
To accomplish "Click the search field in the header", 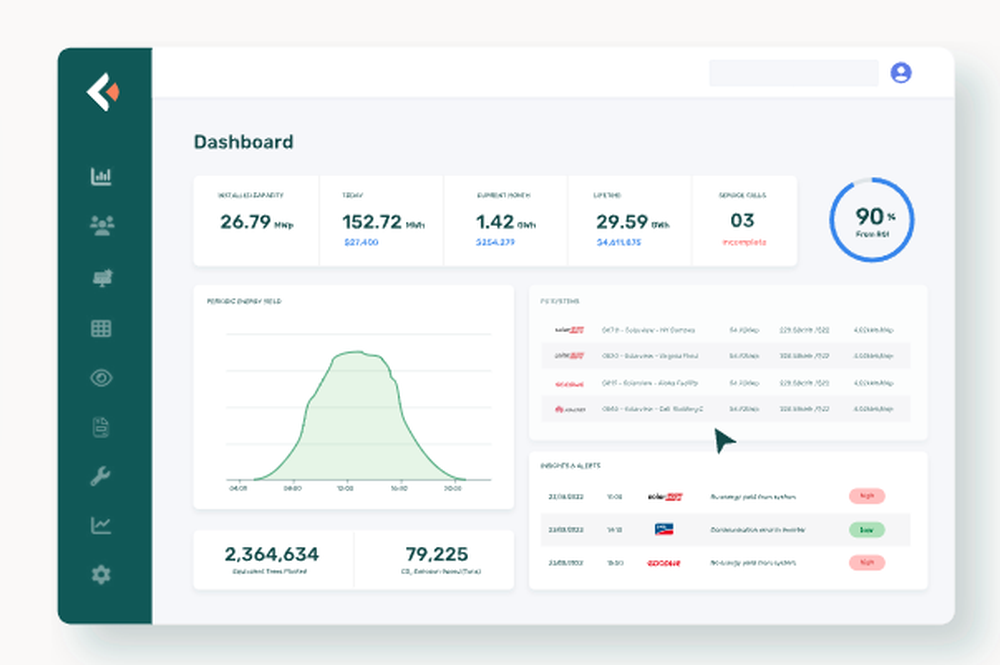I will coord(793,73).
